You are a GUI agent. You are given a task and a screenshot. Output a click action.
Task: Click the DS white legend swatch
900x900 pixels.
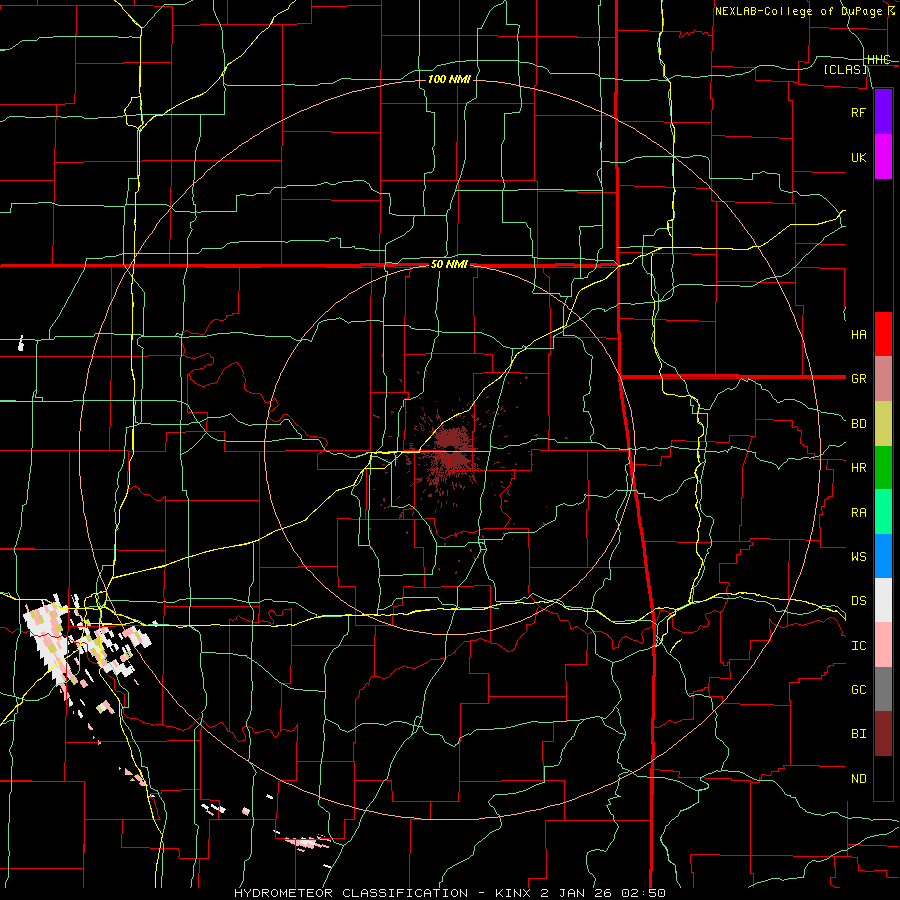tap(883, 600)
